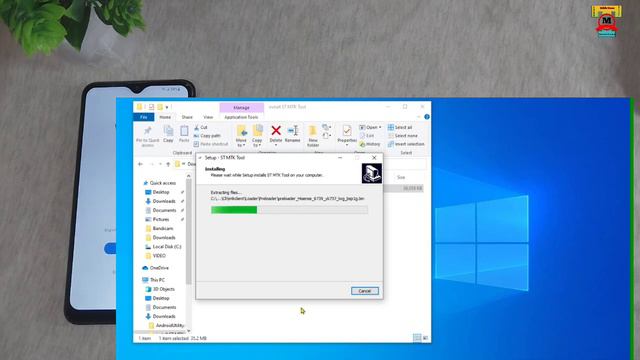Open the Bandicam folder in the sidebar
The width and height of the screenshot is (640, 360).
pyautogui.click(x=159, y=228)
